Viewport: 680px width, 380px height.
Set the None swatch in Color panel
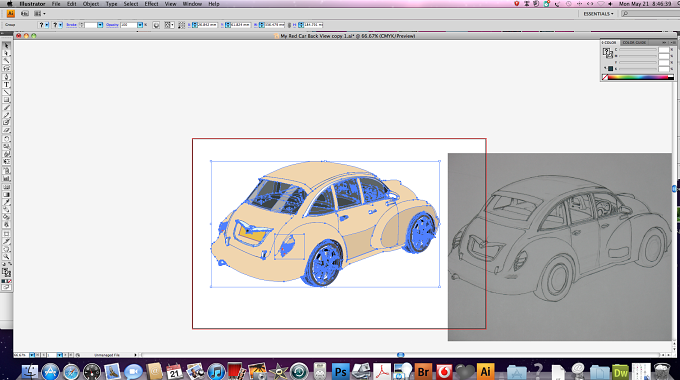[605, 78]
